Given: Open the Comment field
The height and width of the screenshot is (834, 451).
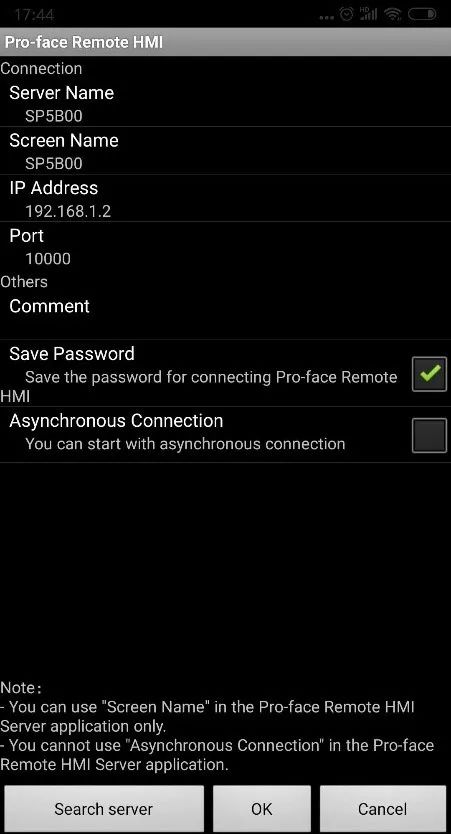Looking at the screenshot, I should [x=226, y=315].
